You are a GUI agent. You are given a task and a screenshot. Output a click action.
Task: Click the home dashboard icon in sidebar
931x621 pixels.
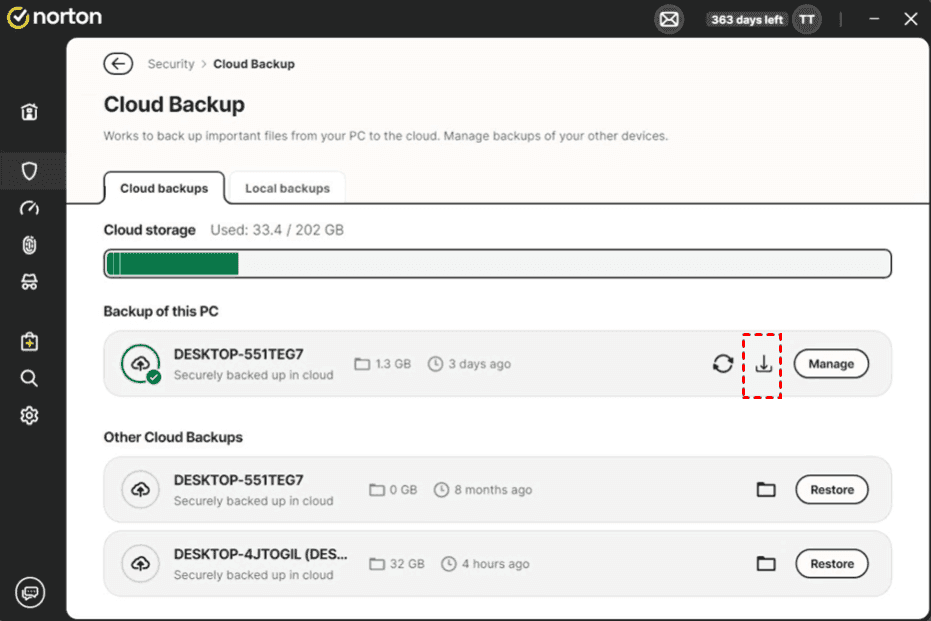click(x=29, y=112)
